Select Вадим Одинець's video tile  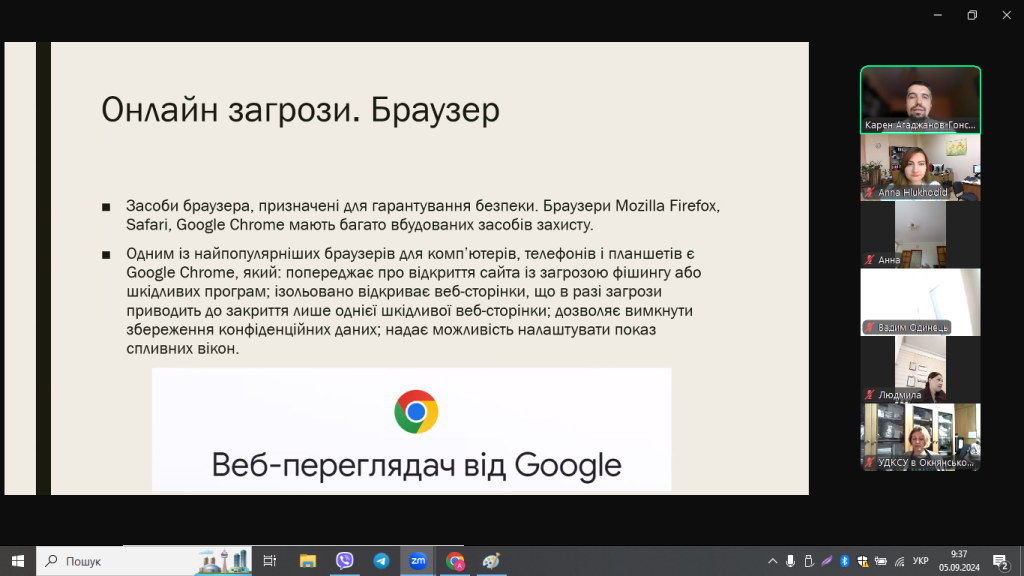pyautogui.click(x=920, y=301)
